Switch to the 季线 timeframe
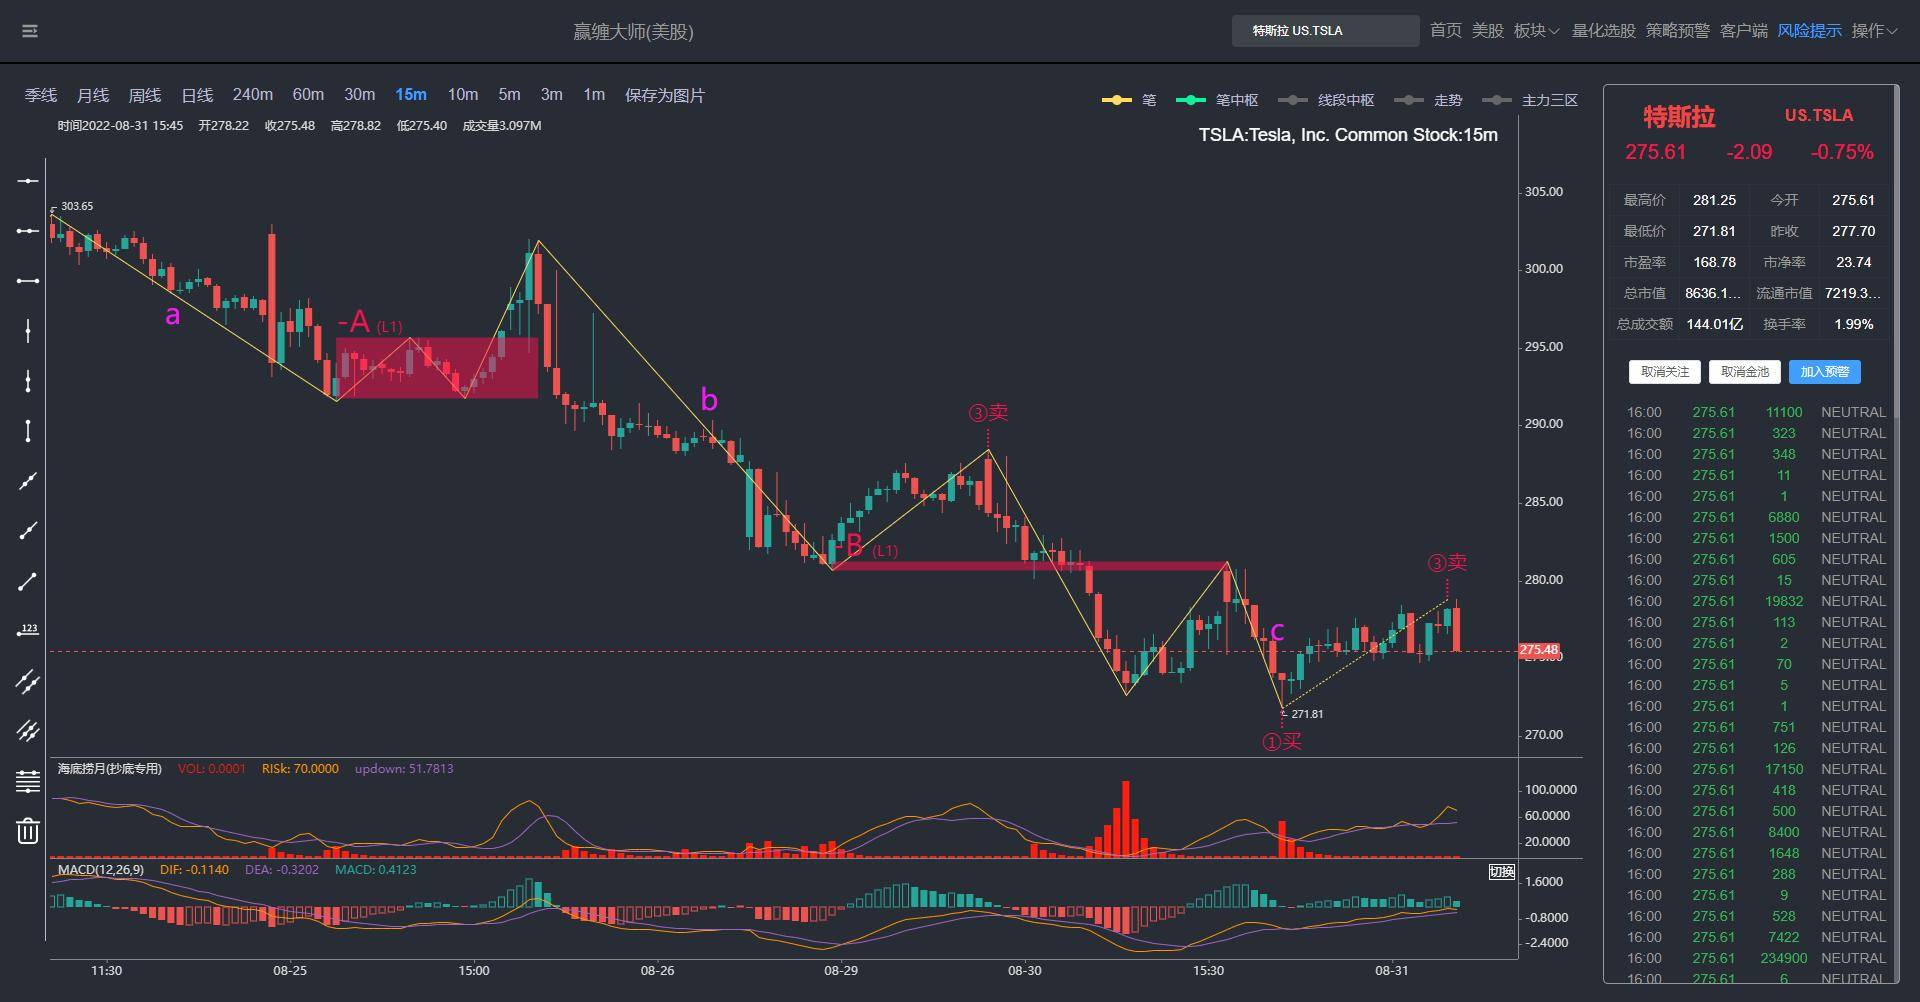Viewport: 1920px width, 1002px height. click(x=41, y=95)
